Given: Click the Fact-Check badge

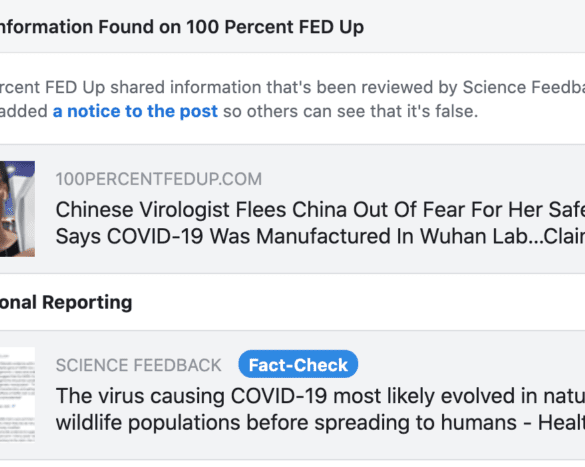Looking at the screenshot, I should 298,364.
